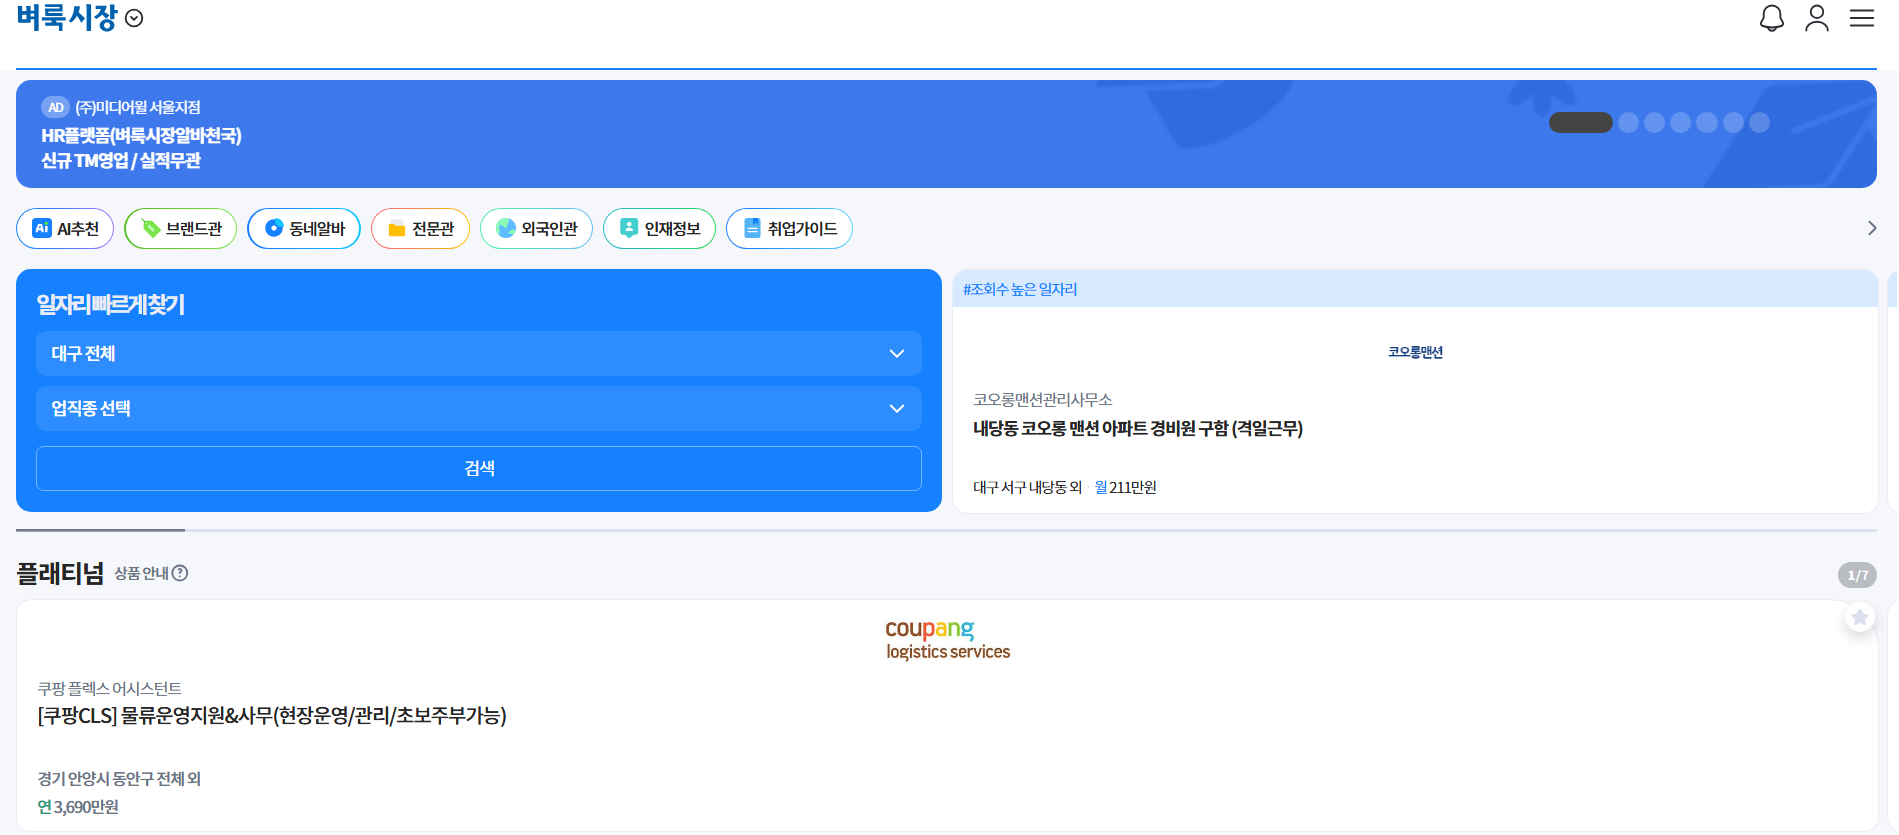Image resolution: width=1899 pixels, height=835 pixels.
Task: Select the 인재정보 category chip
Action: (659, 228)
